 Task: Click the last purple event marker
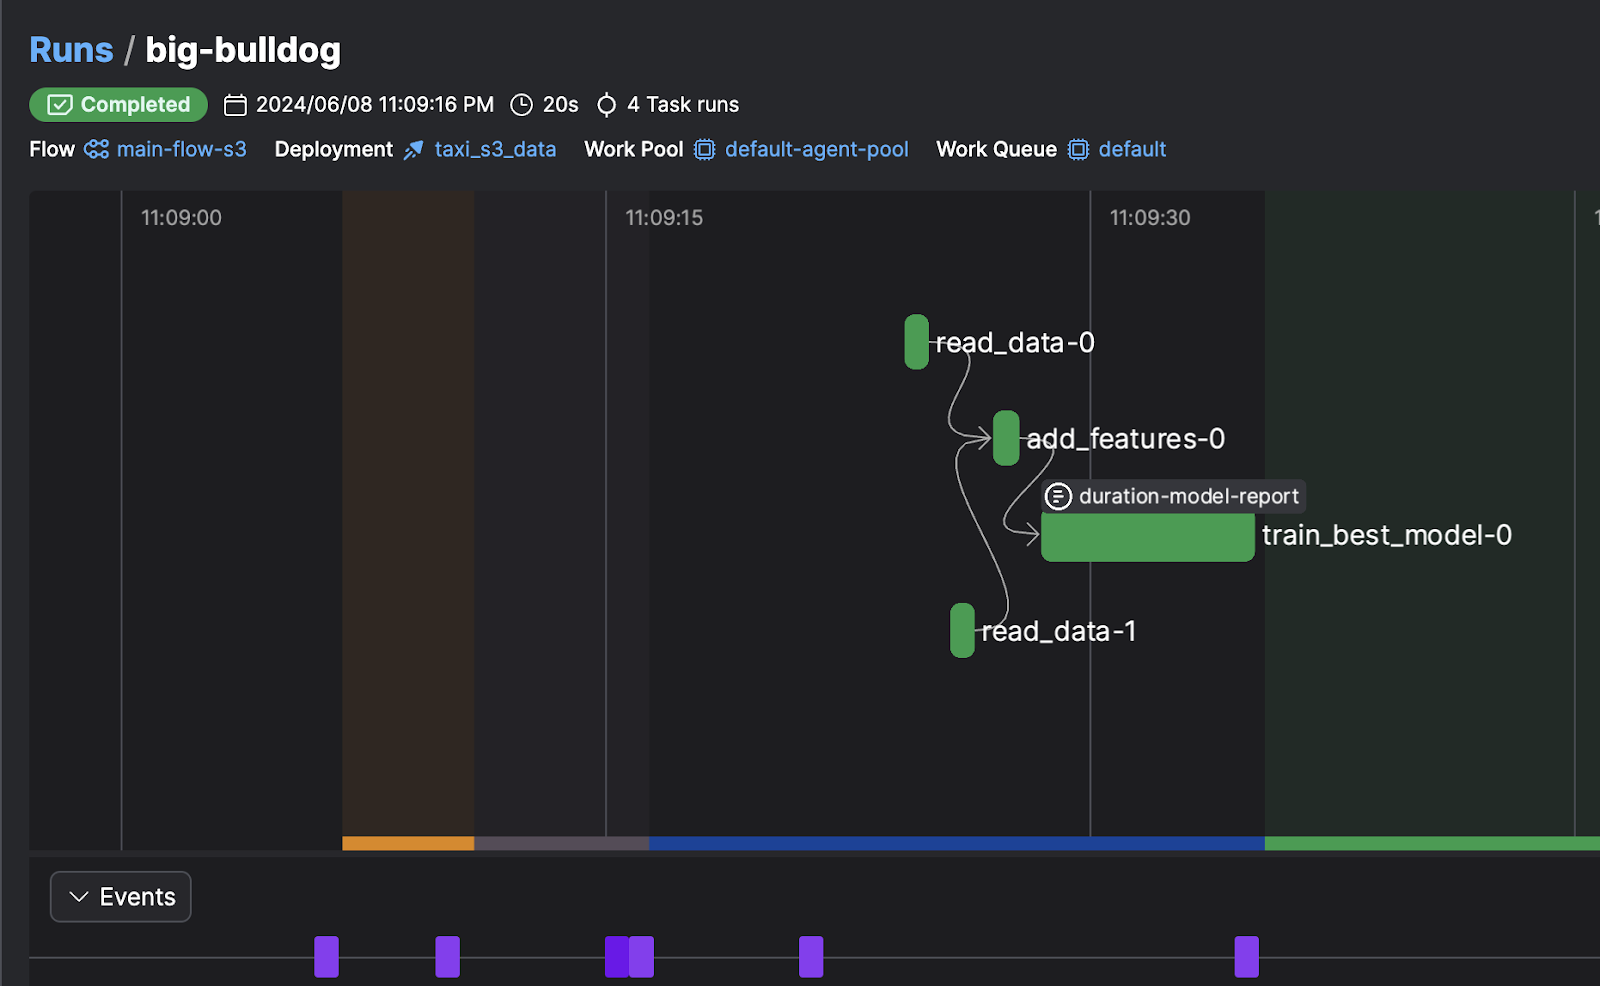pyautogui.click(x=1246, y=957)
